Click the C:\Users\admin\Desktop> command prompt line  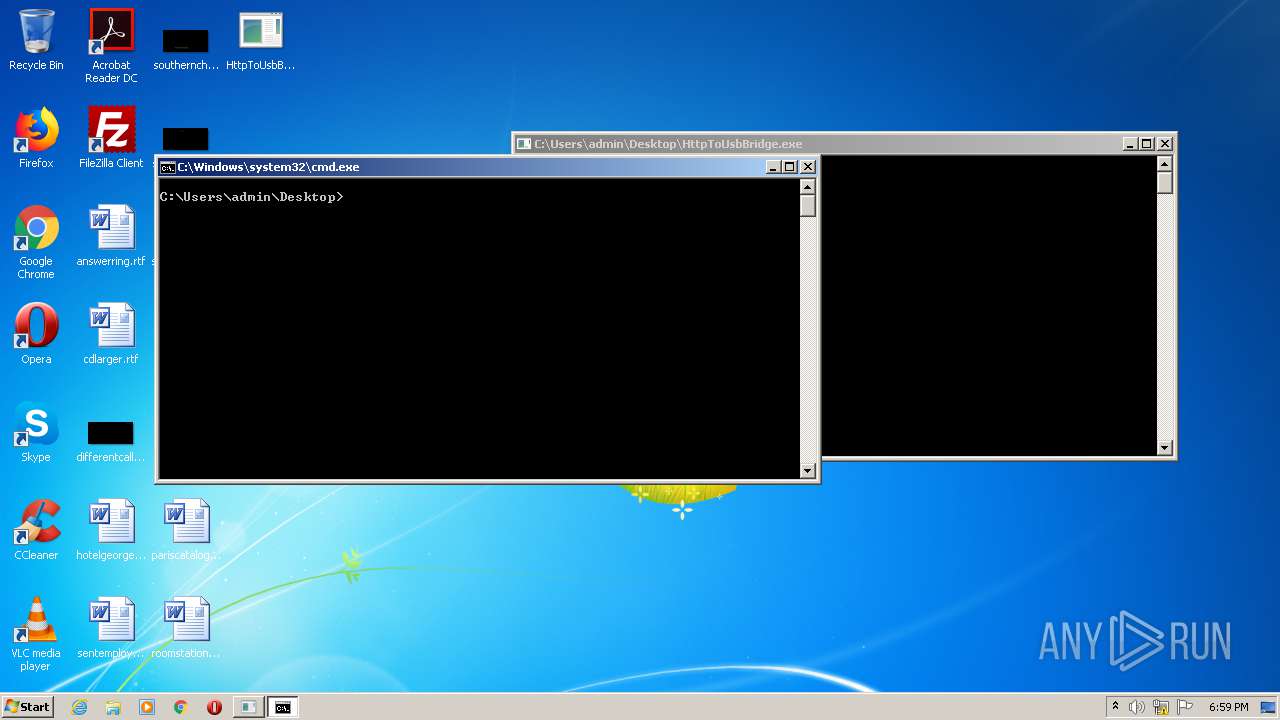(251, 197)
